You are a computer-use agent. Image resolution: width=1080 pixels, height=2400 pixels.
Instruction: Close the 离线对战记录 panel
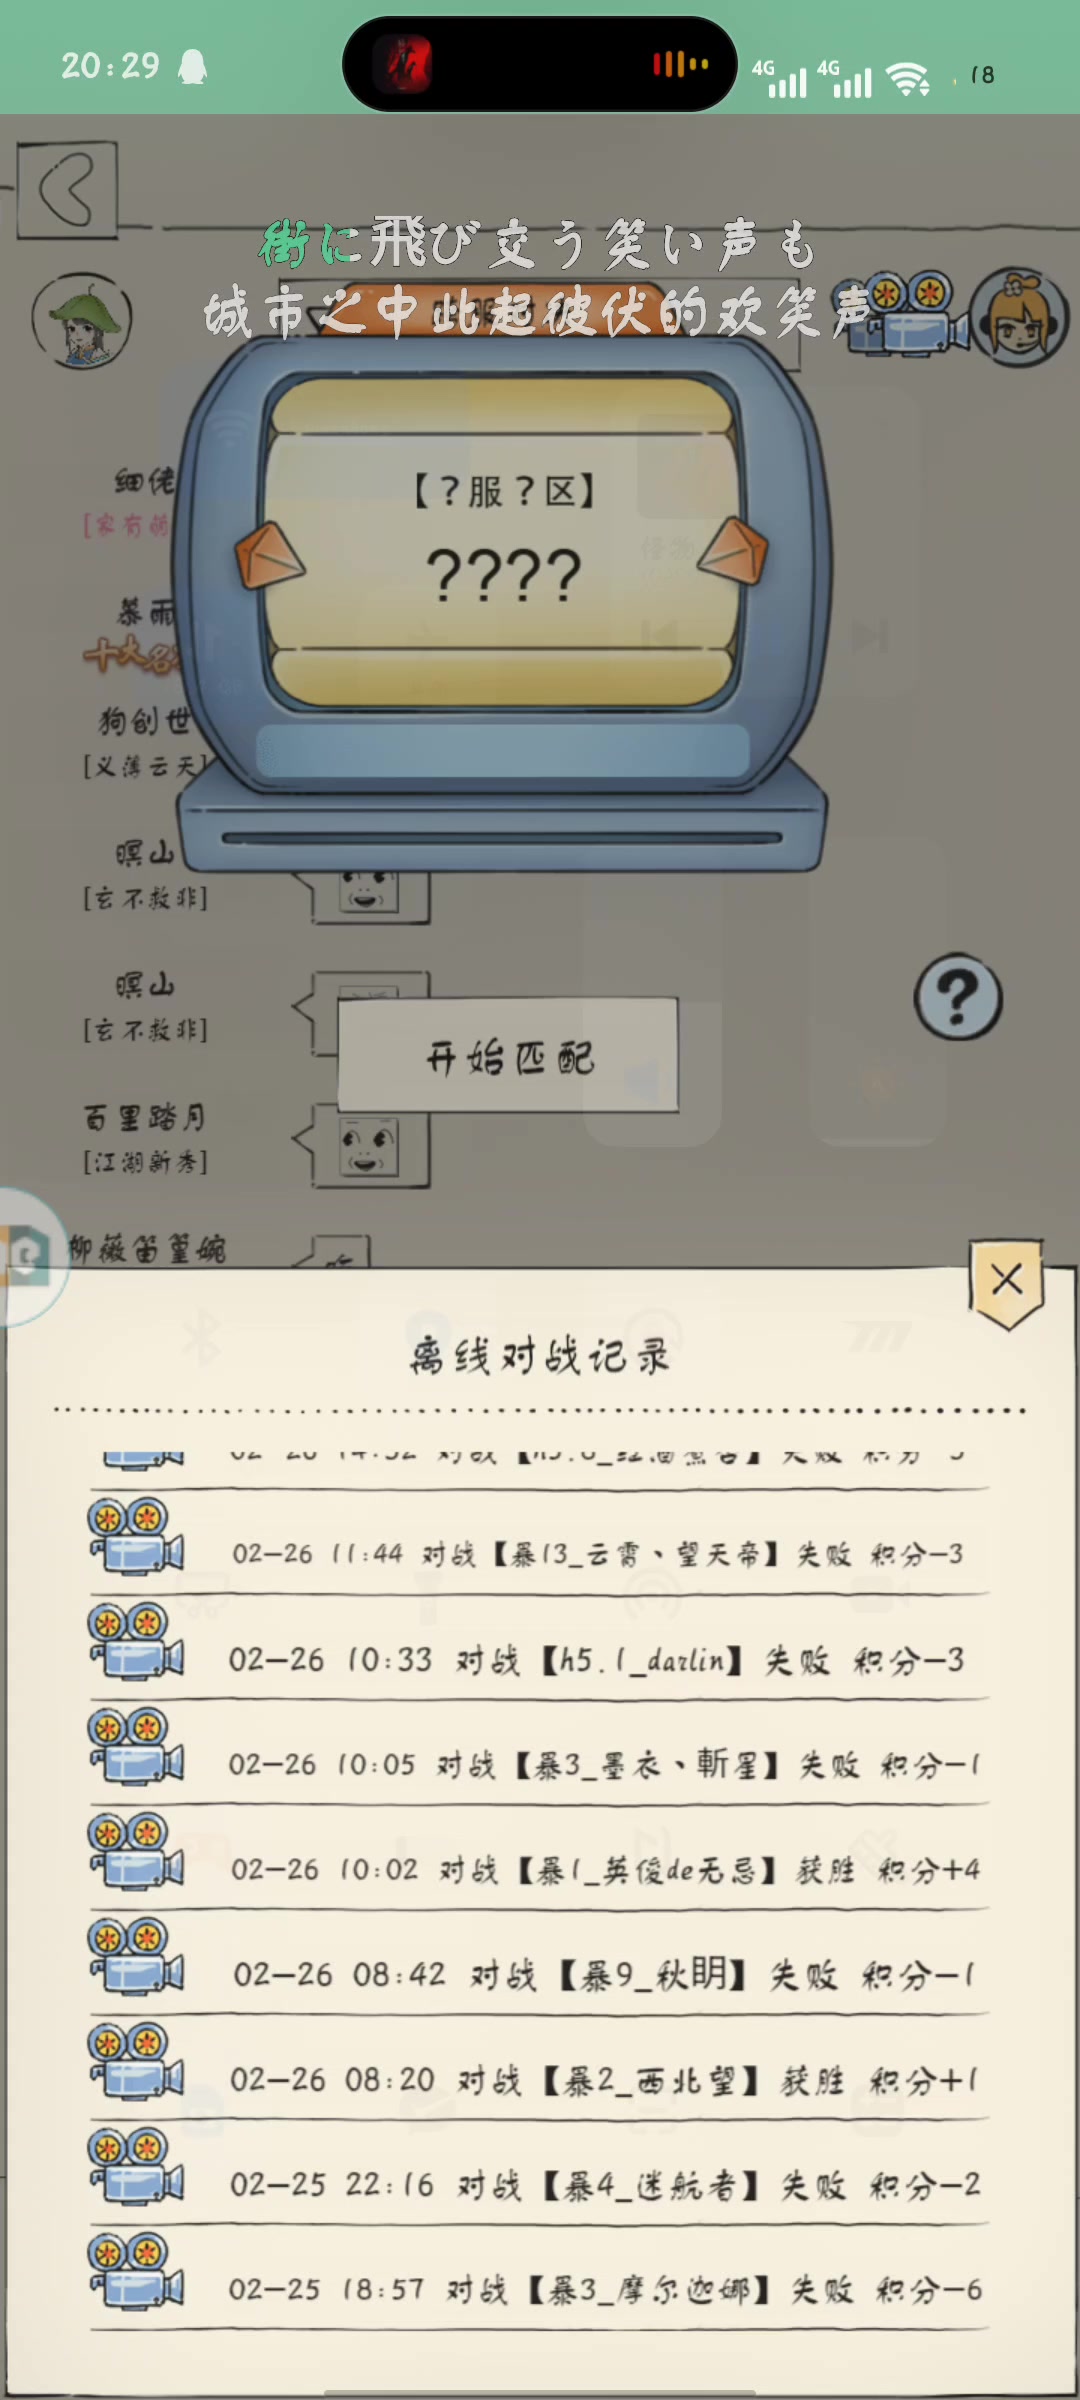[x=1007, y=1281]
